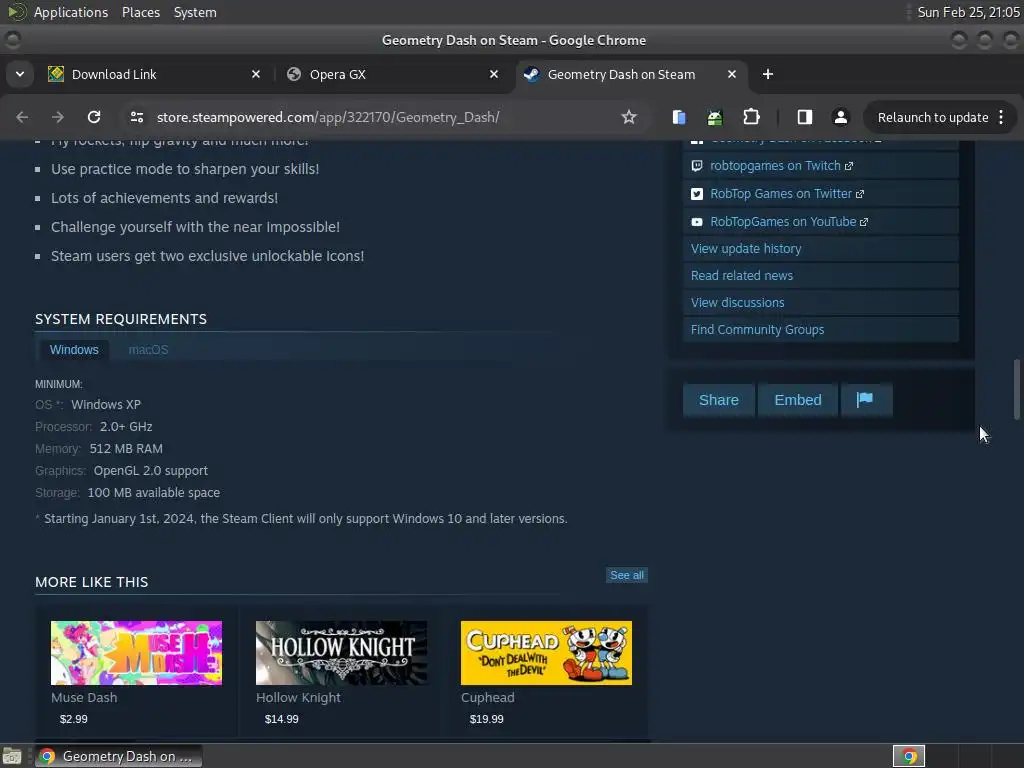This screenshot has height=768, width=1024.
Task: Switch to the Download Link tab
Action: tap(154, 74)
